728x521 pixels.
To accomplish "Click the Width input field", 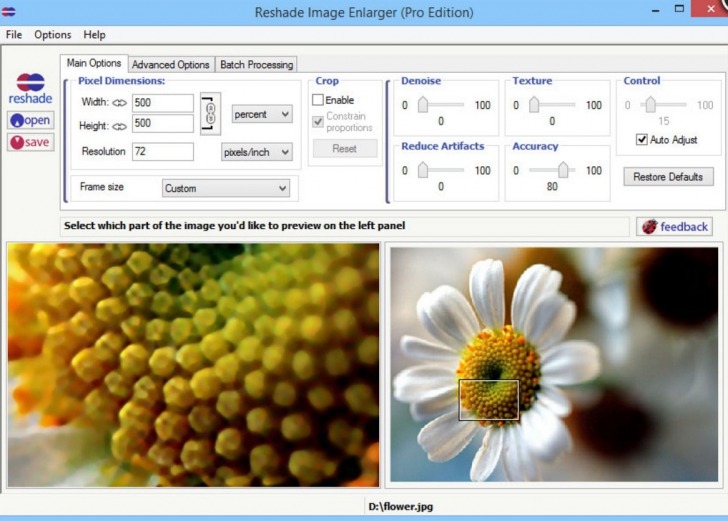I will [x=162, y=103].
